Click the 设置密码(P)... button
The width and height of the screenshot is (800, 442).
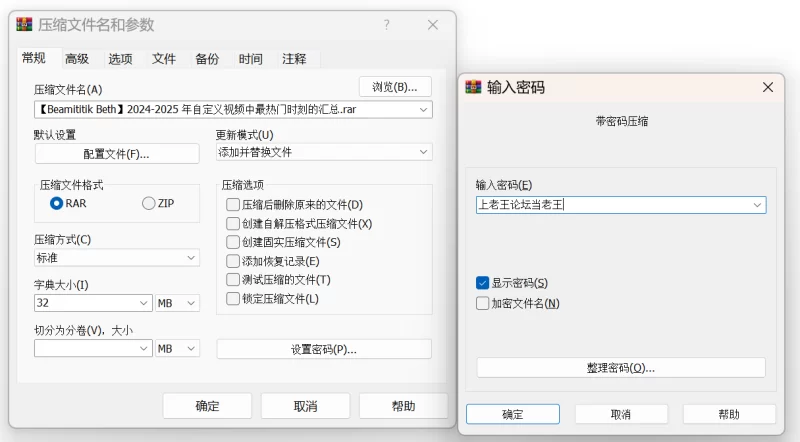324,349
